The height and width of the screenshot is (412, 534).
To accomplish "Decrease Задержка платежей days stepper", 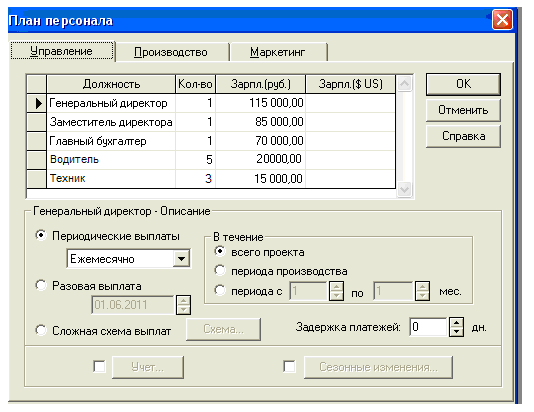I will point(456,332).
